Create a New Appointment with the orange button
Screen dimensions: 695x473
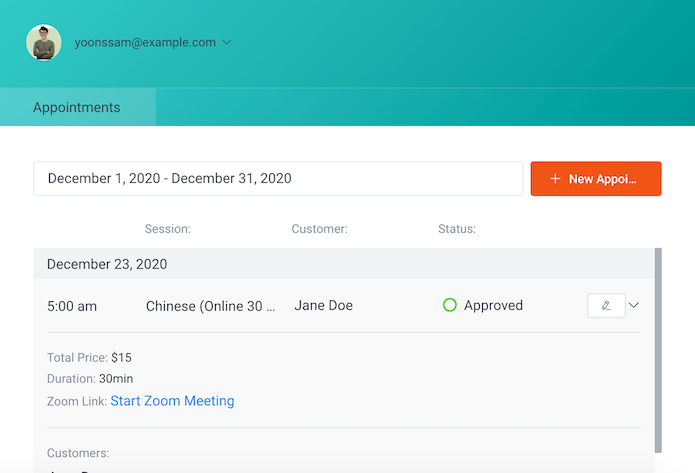click(x=596, y=179)
